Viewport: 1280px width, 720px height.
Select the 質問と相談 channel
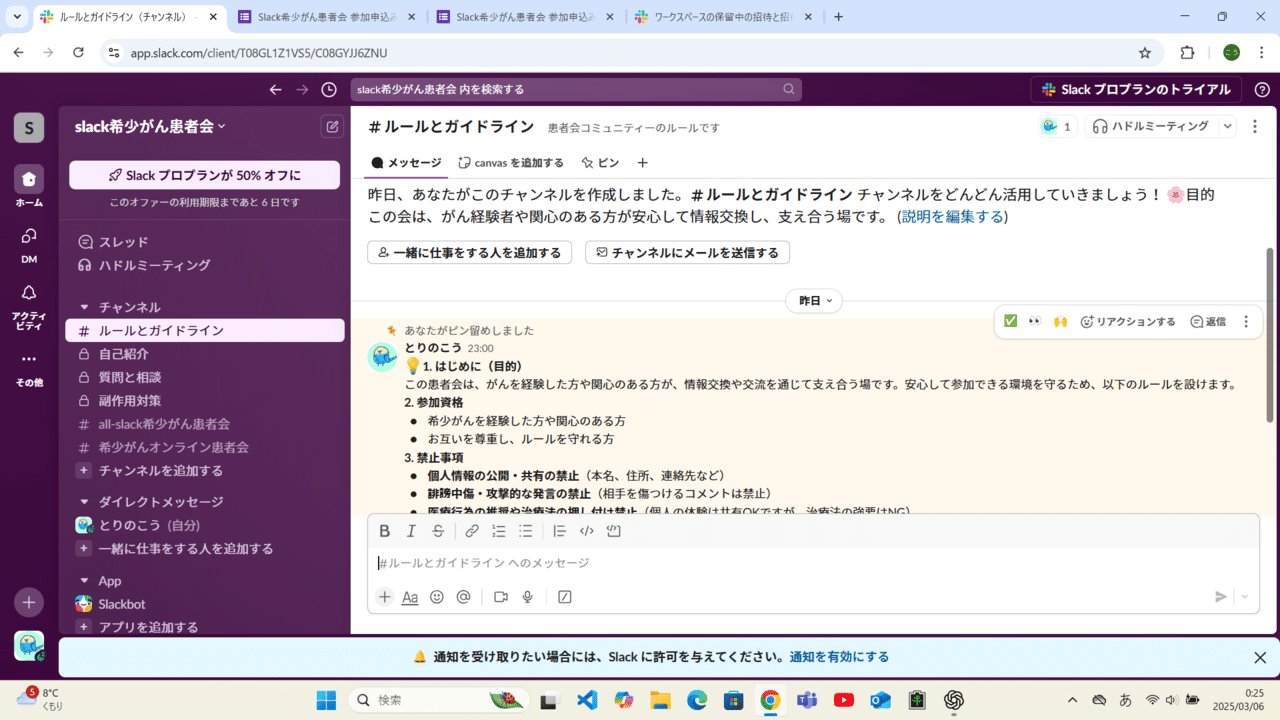(205, 377)
